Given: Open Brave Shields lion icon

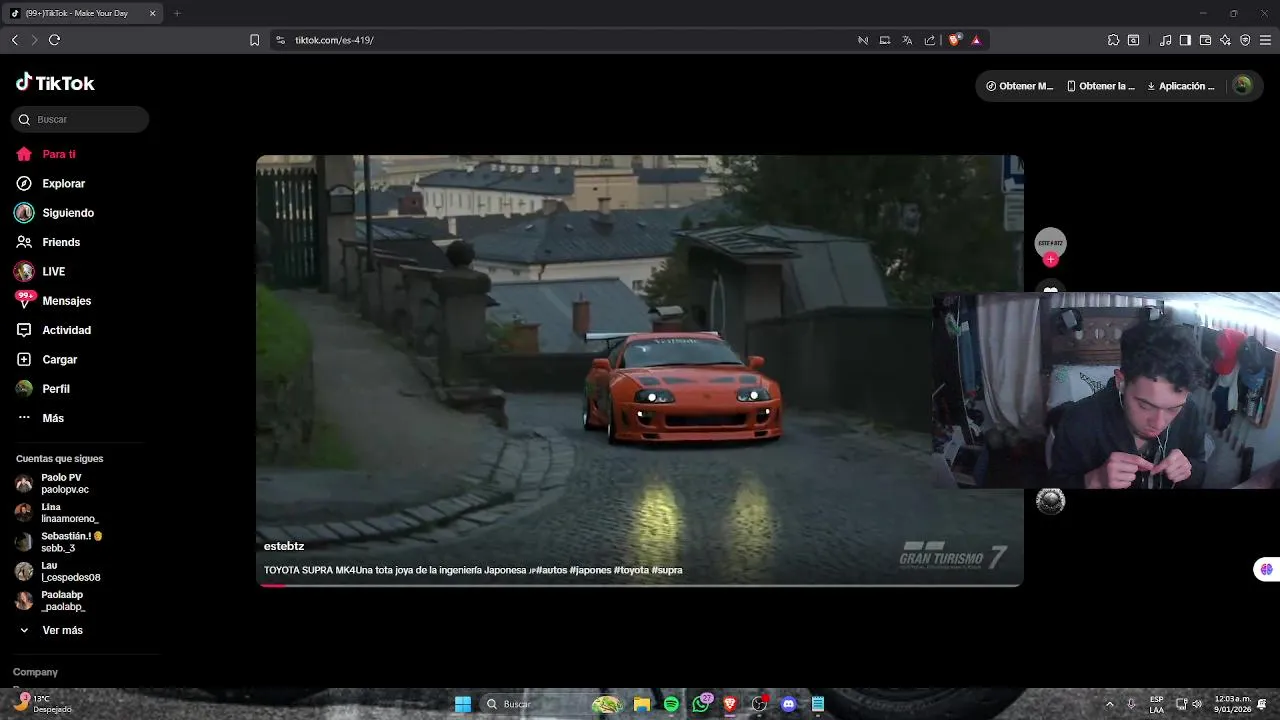Looking at the screenshot, I should click(954, 40).
